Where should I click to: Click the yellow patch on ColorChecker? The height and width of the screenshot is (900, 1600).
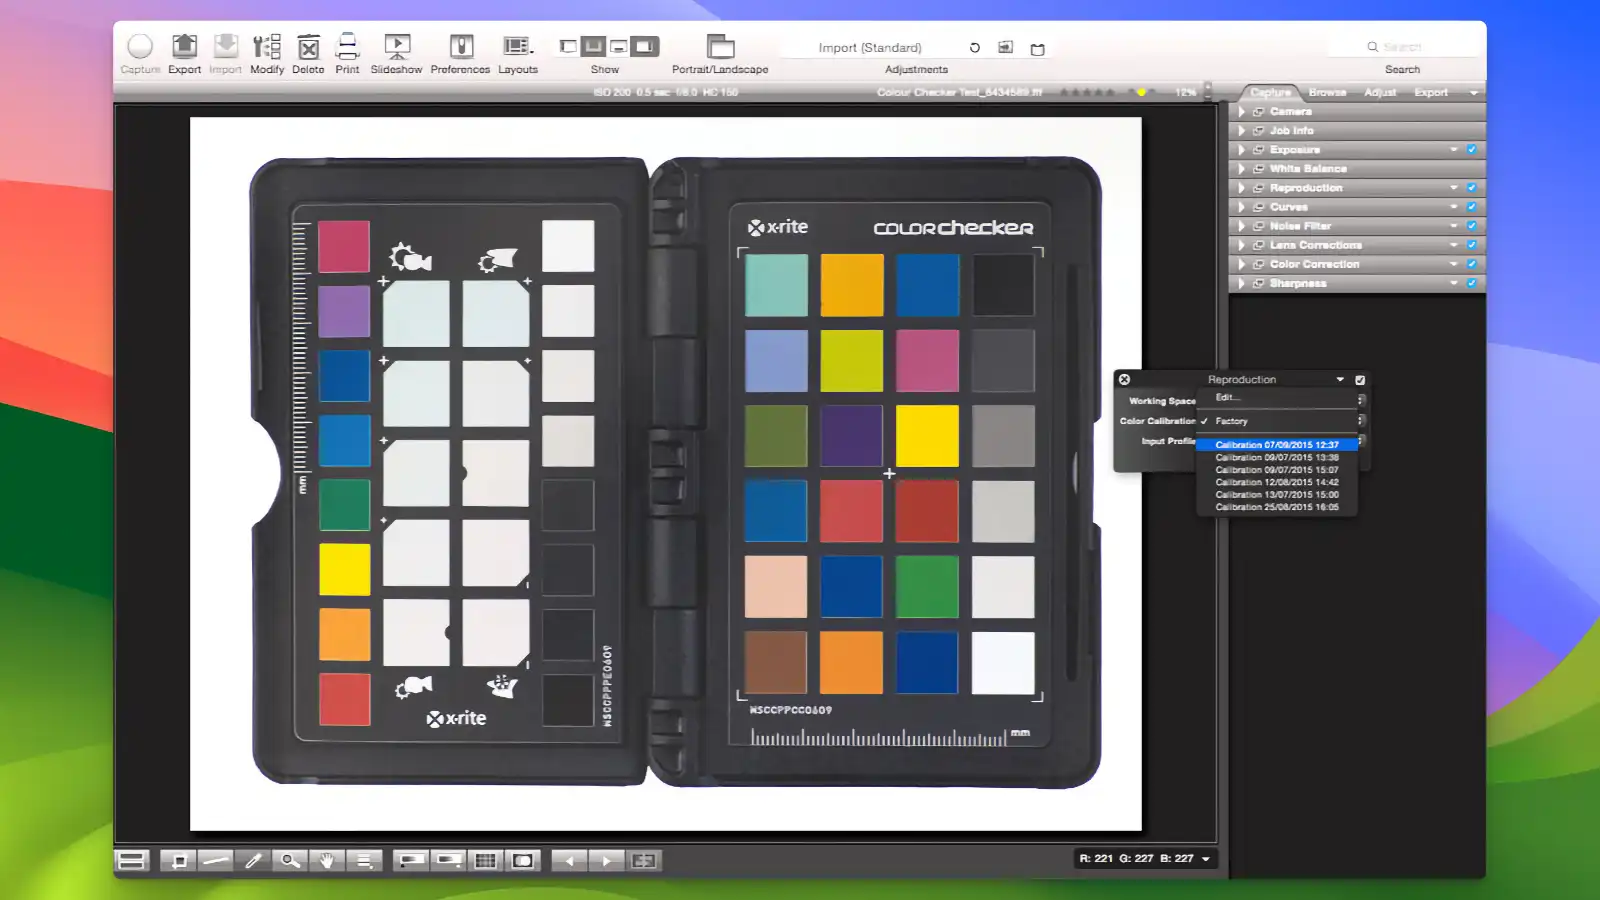pos(927,436)
